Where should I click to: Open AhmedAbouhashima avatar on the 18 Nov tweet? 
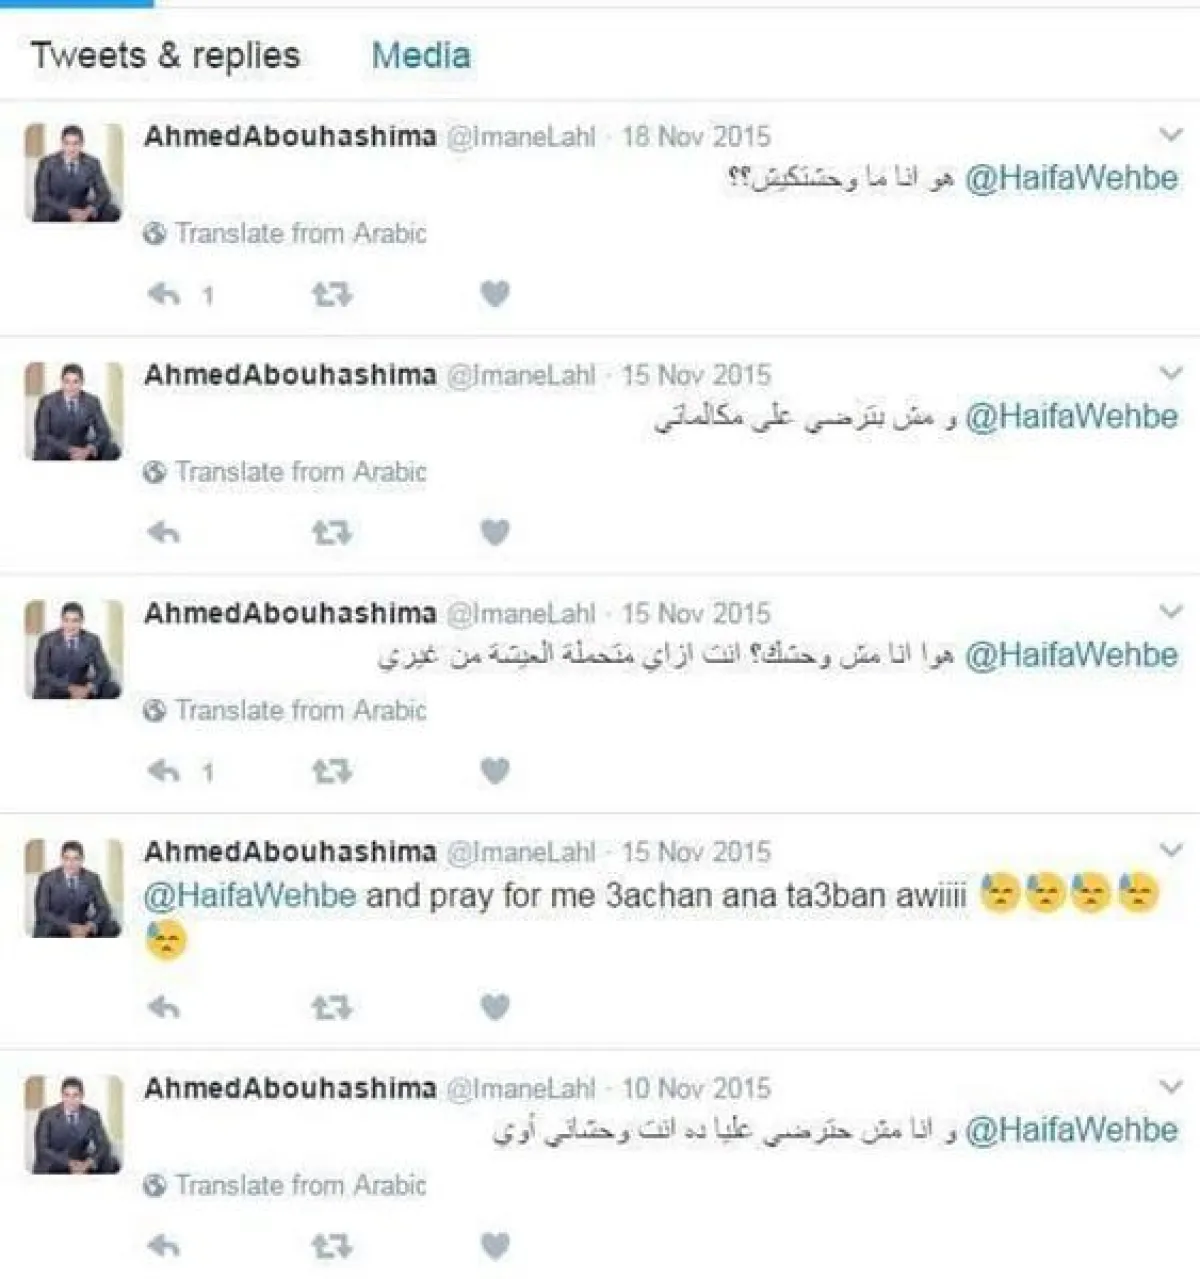pyautogui.click(x=74, y=172)
